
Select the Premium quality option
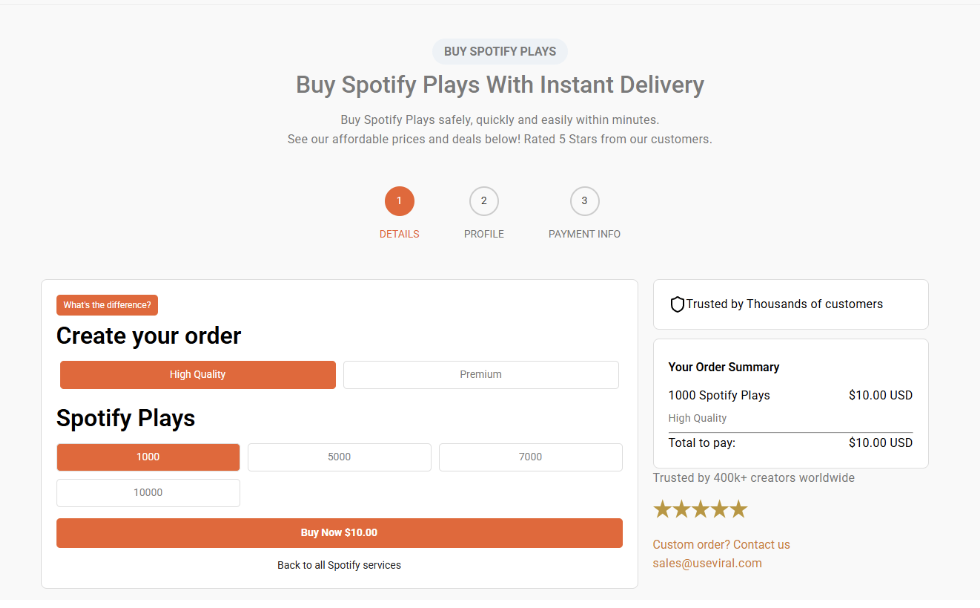[x=480, y=375]
